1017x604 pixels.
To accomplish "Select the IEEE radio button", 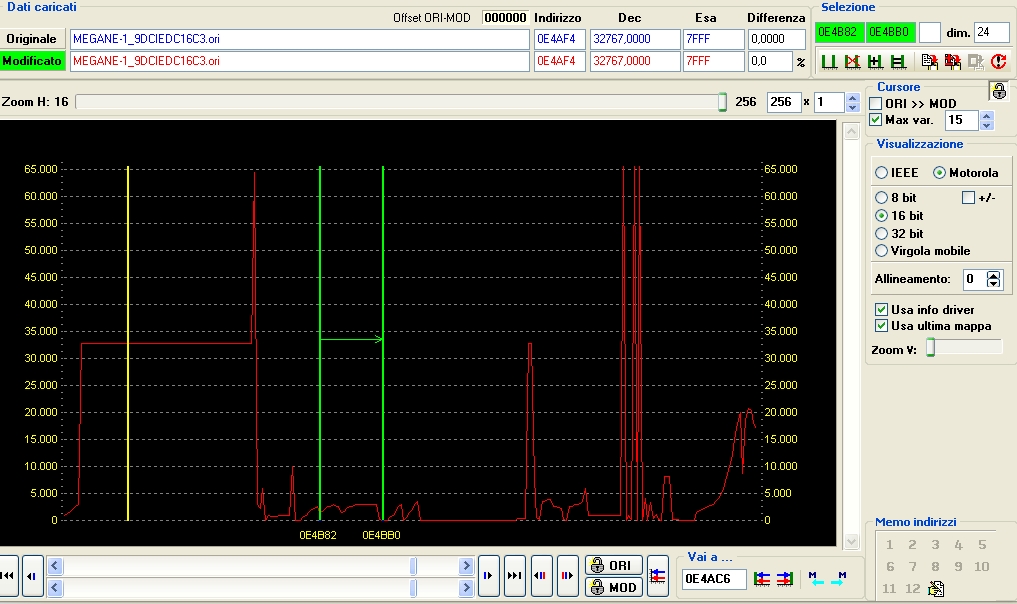I will pyautogui.click(x=881, y=173).
